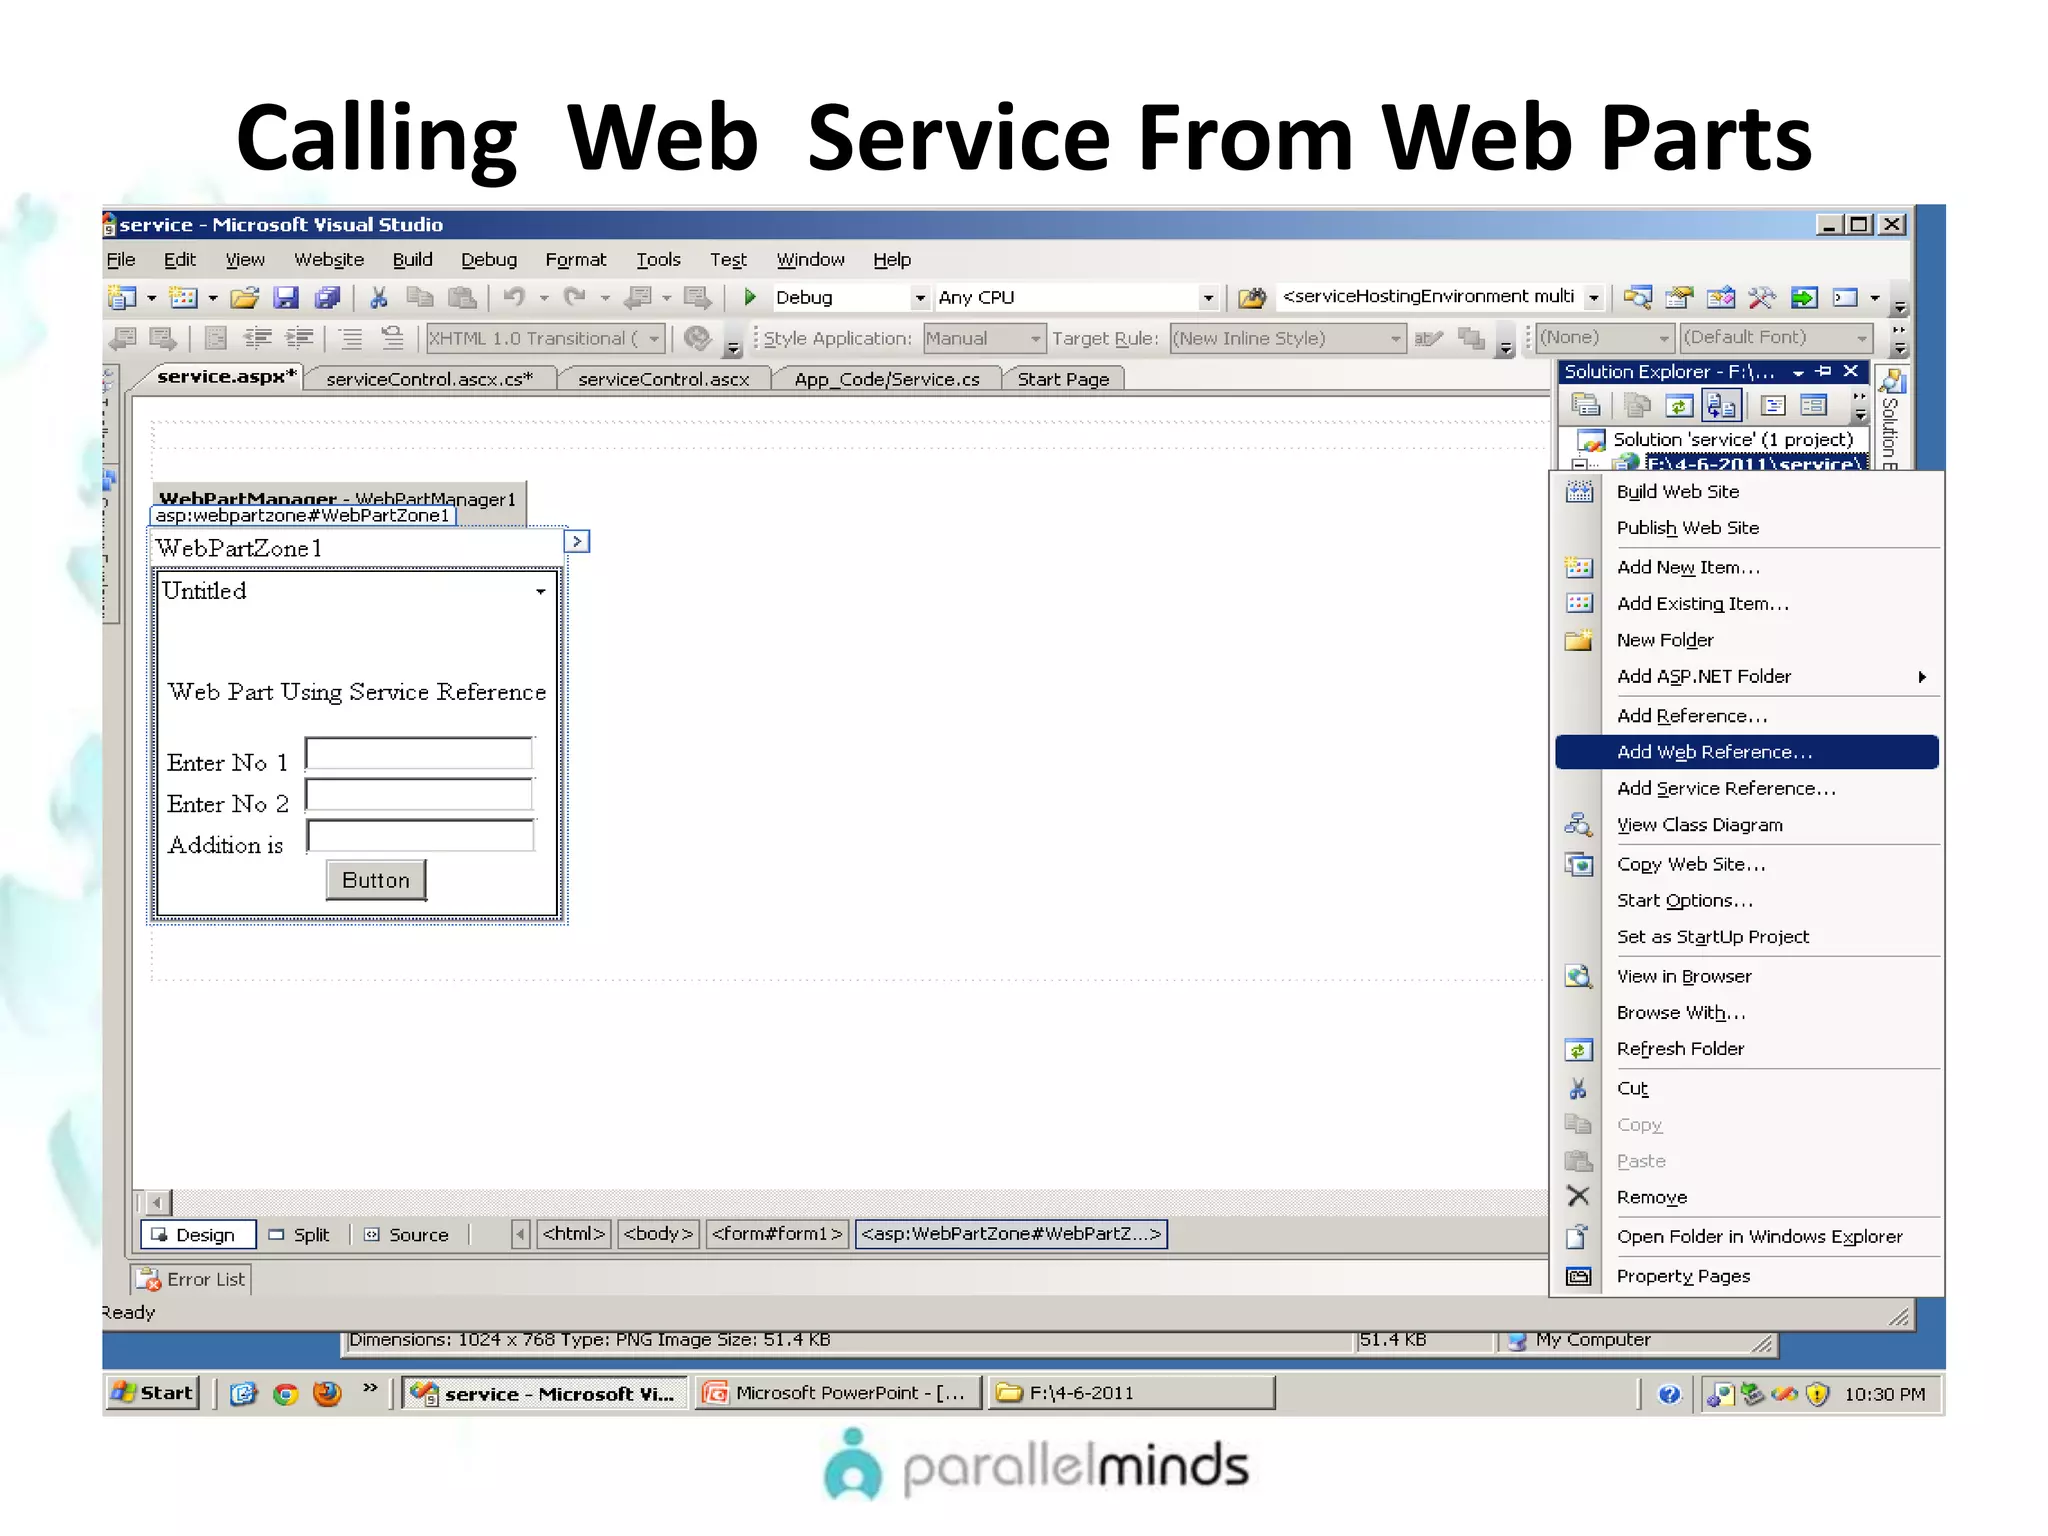The width and height of the screenshot is (2048, 1536).
Task: Click the Properties Window toolbar icon
Action: [x=1680, y=297]
